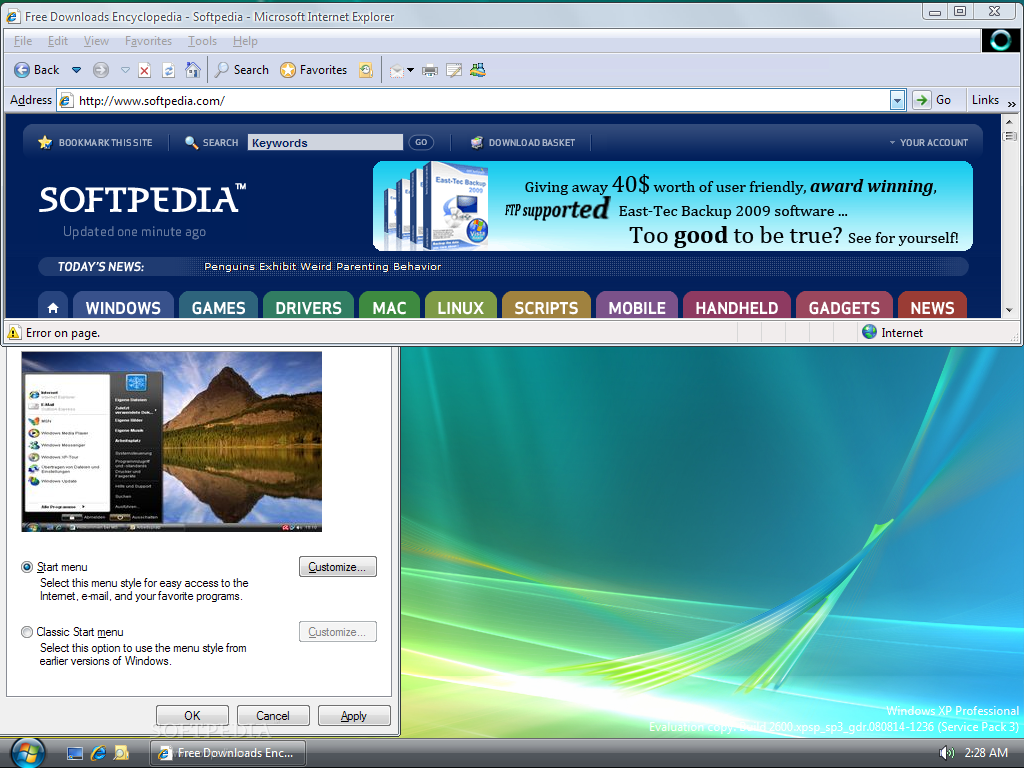Viewport: 1024px width, 768px height.
Task: Switch to the SCRIPTS tab
Action: [546, 308]
